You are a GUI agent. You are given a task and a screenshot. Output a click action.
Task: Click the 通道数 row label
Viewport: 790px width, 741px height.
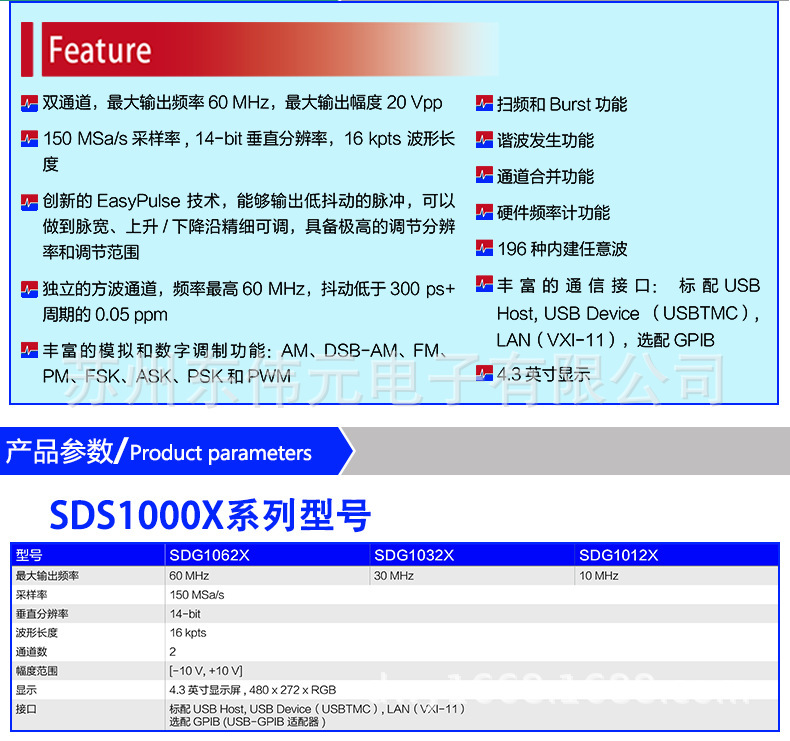coord(31,652)
